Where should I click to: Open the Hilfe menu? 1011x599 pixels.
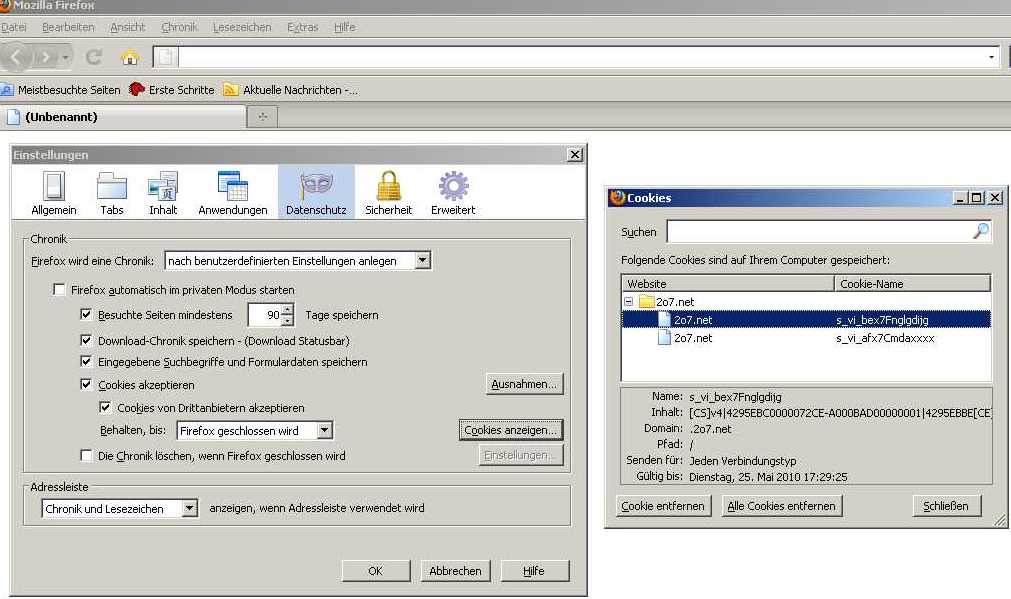[344, 27]
